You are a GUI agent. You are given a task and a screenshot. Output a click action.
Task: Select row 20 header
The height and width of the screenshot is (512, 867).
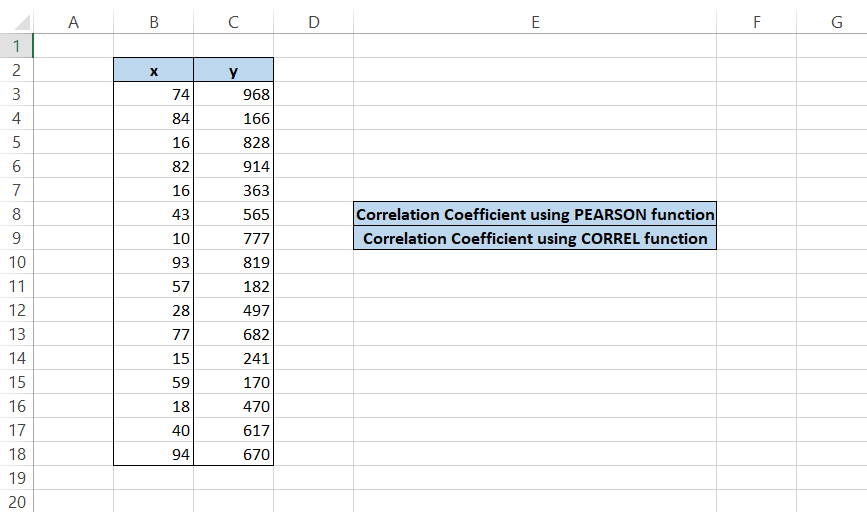(x=16, y=502)
